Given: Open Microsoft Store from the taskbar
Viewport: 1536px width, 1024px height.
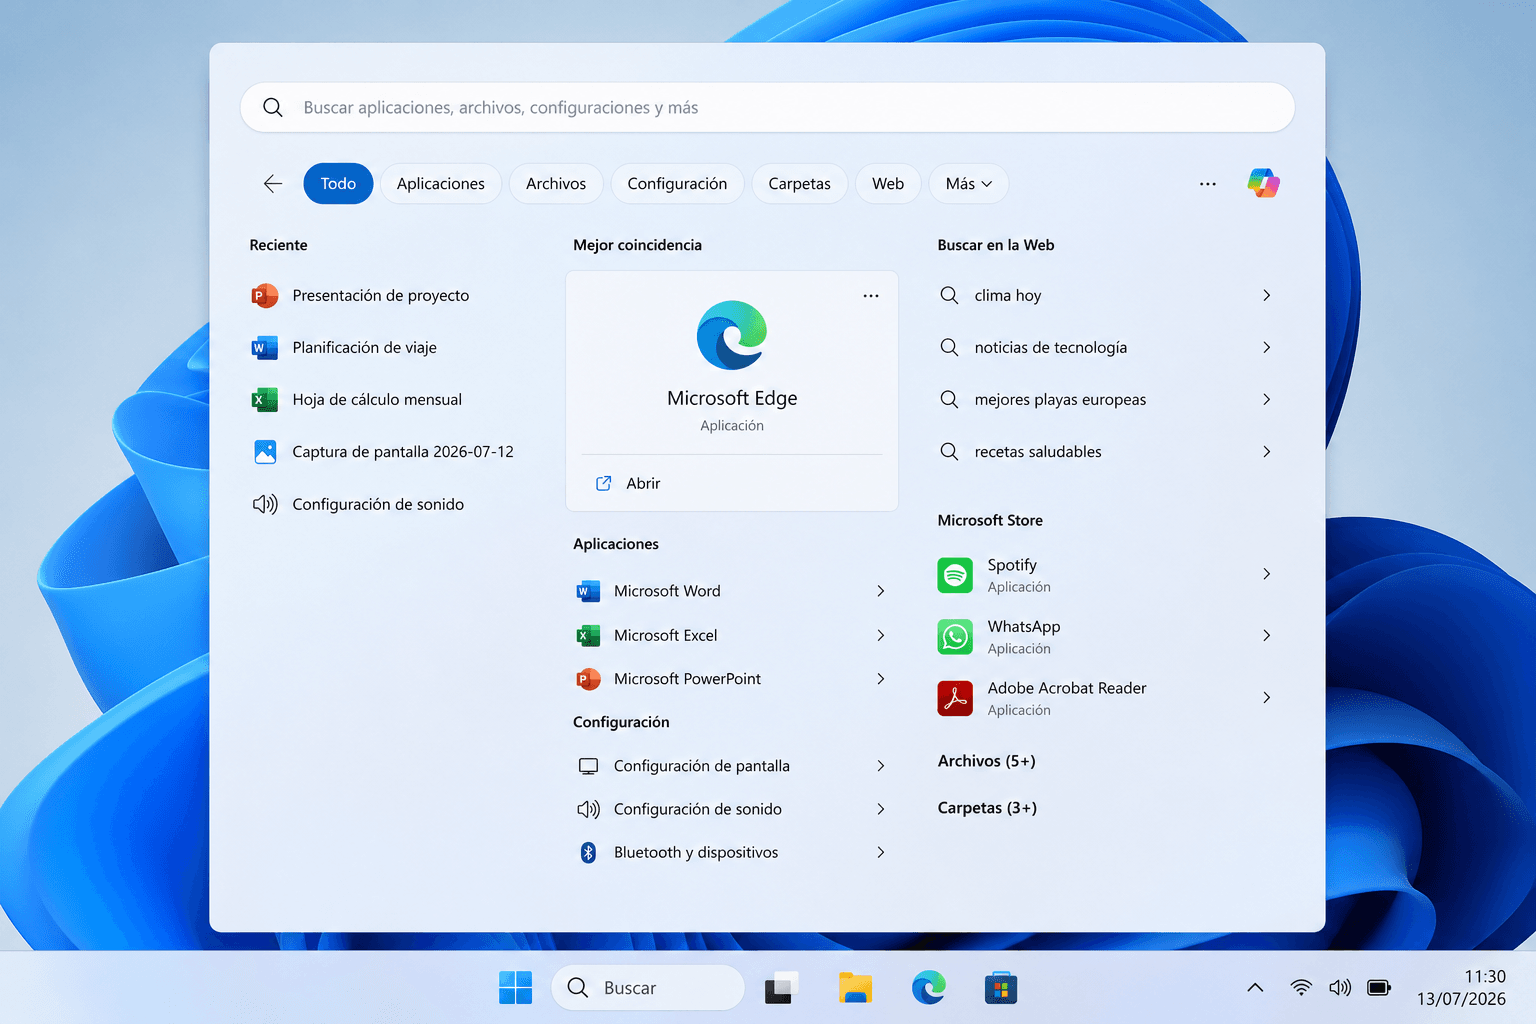Looking at the screenshot, I should tap(1001, 988).
